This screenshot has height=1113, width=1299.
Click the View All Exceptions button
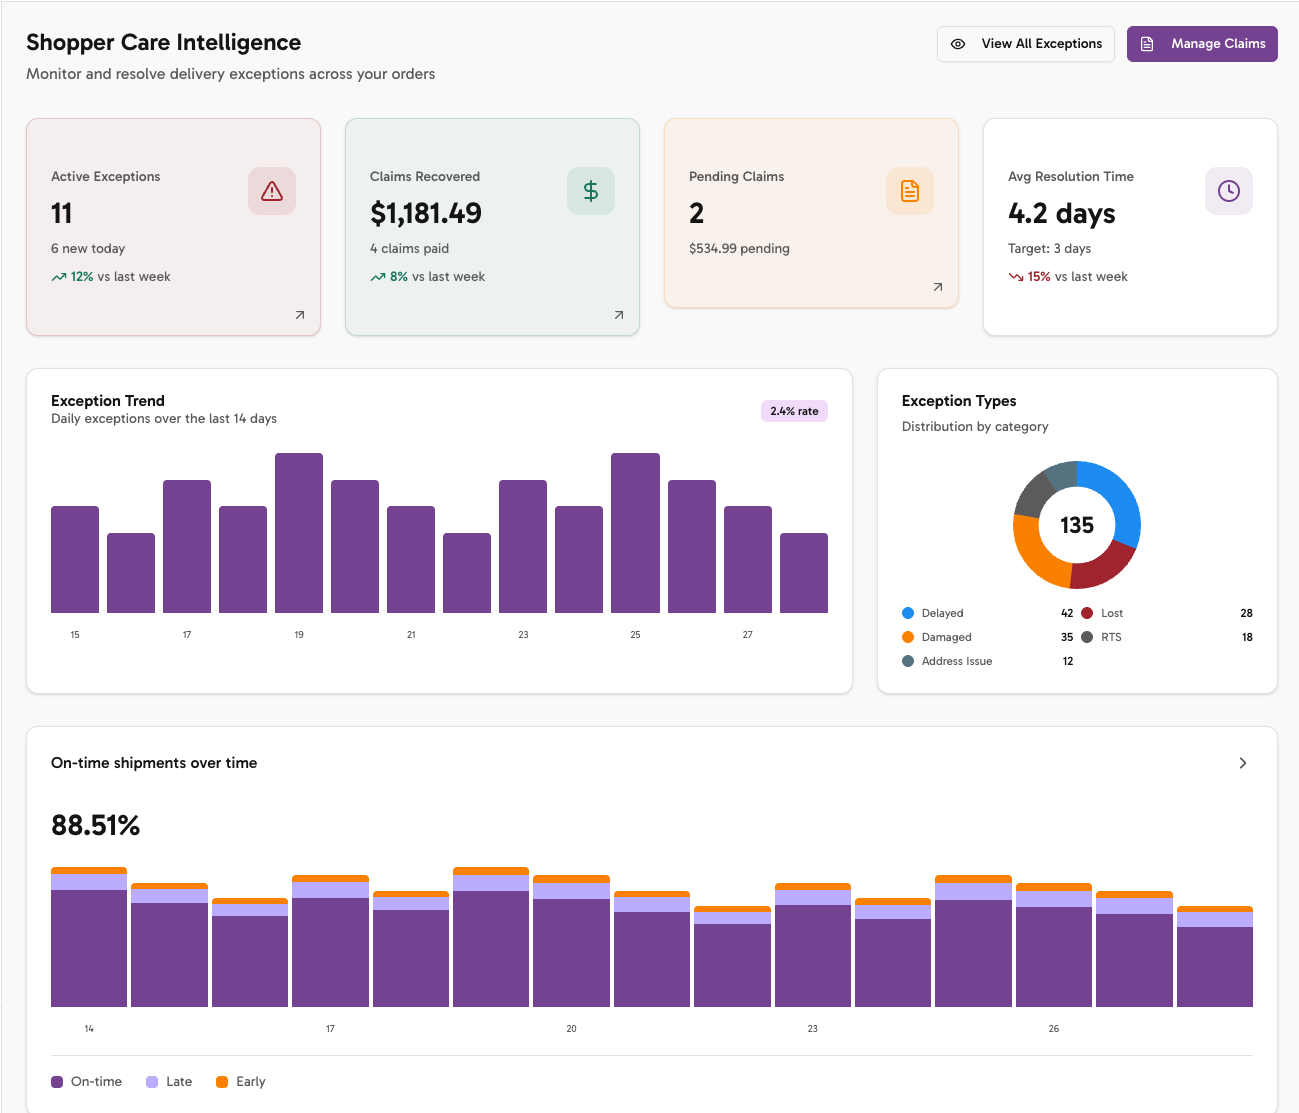[1025, 44]
